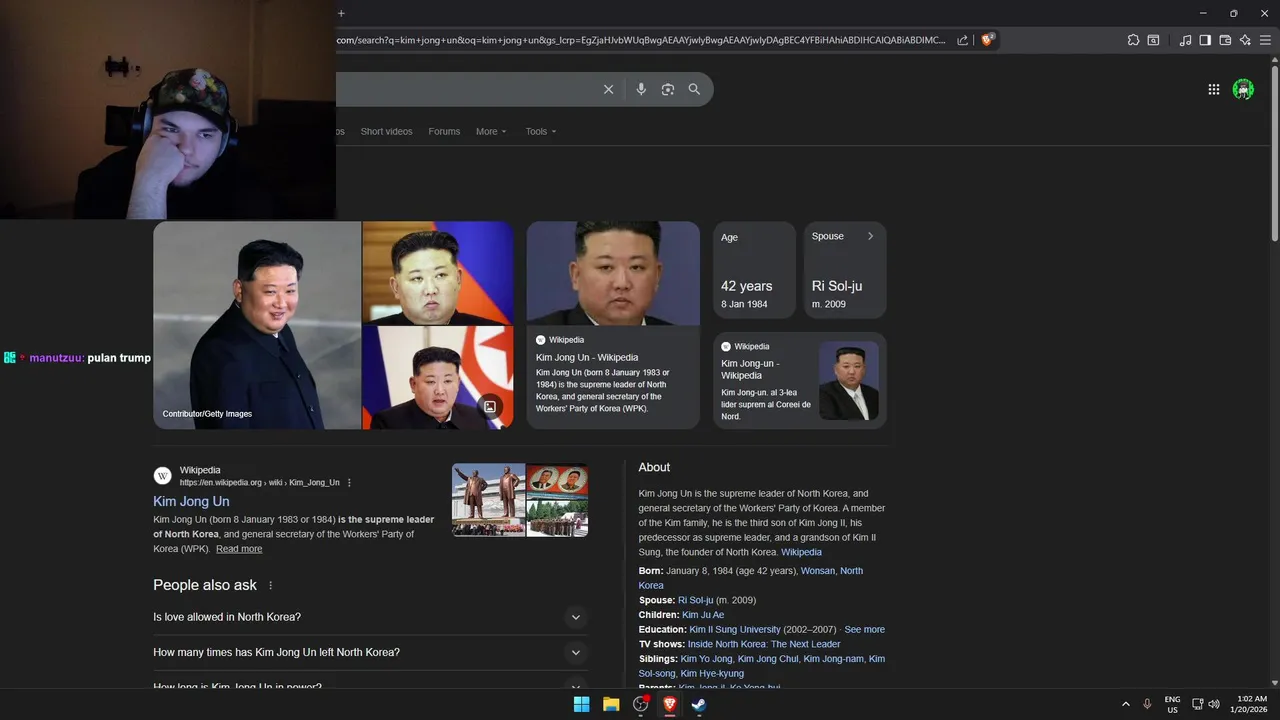
Task: Open a new tab with plus button
Action: pos(341,13)
